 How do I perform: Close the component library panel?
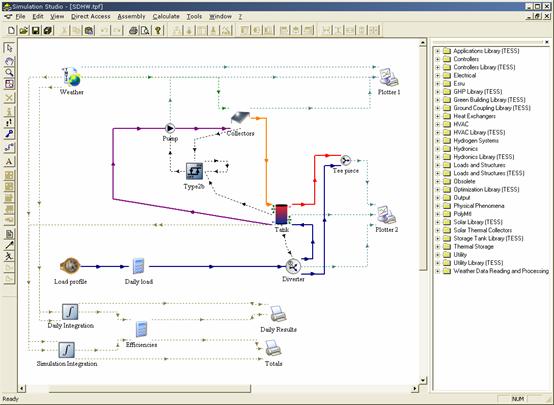click(547, 42)
